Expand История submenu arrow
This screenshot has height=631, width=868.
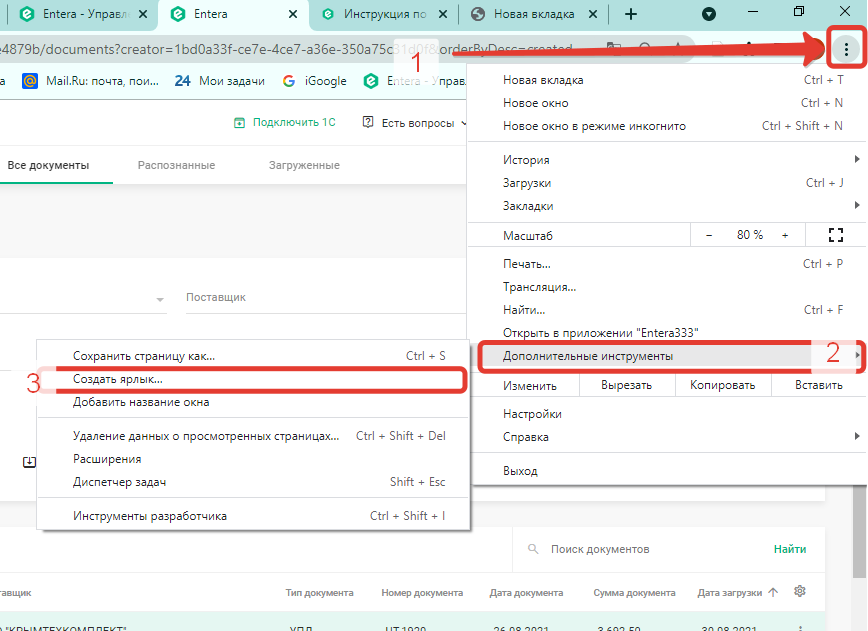tap(857, 159)
